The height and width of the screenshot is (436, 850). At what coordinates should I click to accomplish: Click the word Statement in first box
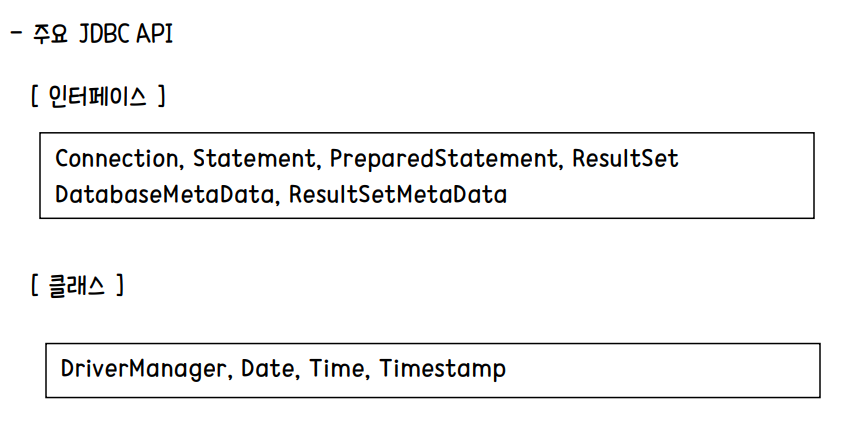point(253,158)
